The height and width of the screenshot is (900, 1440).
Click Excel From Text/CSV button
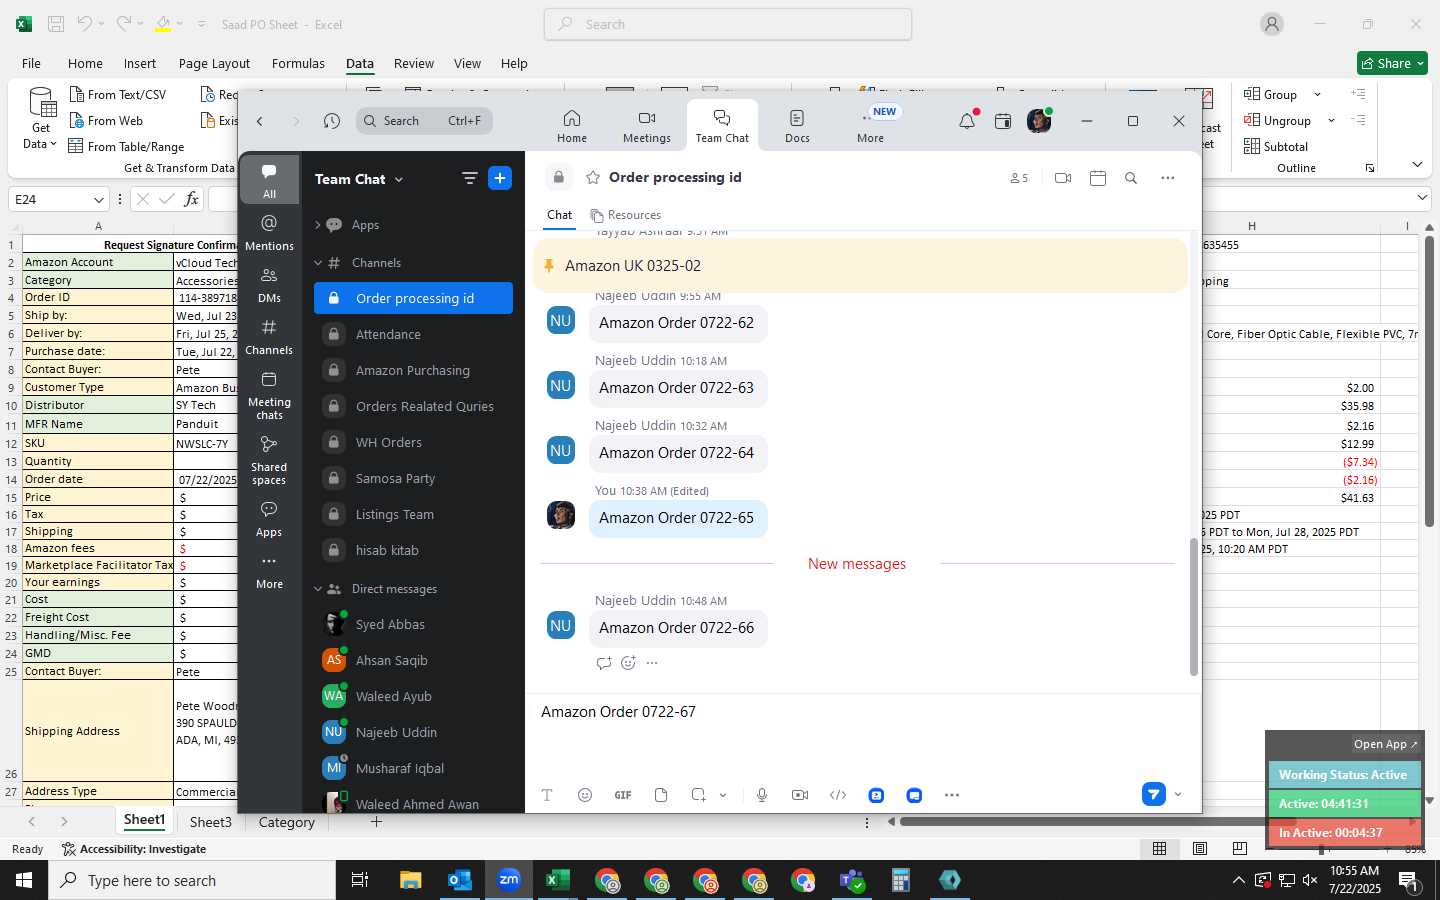coord(118,94)
